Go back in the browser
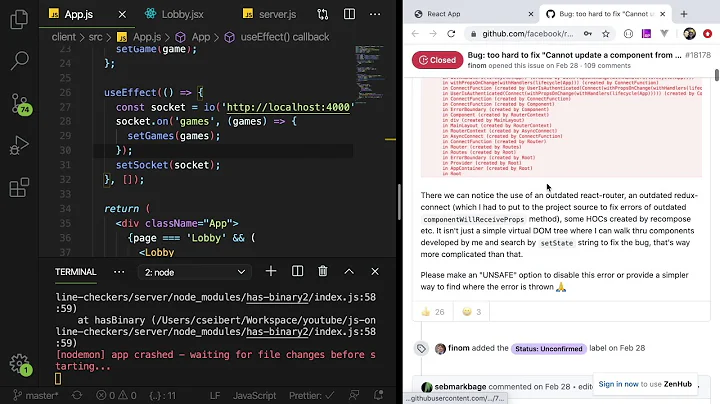 (415, 34)
